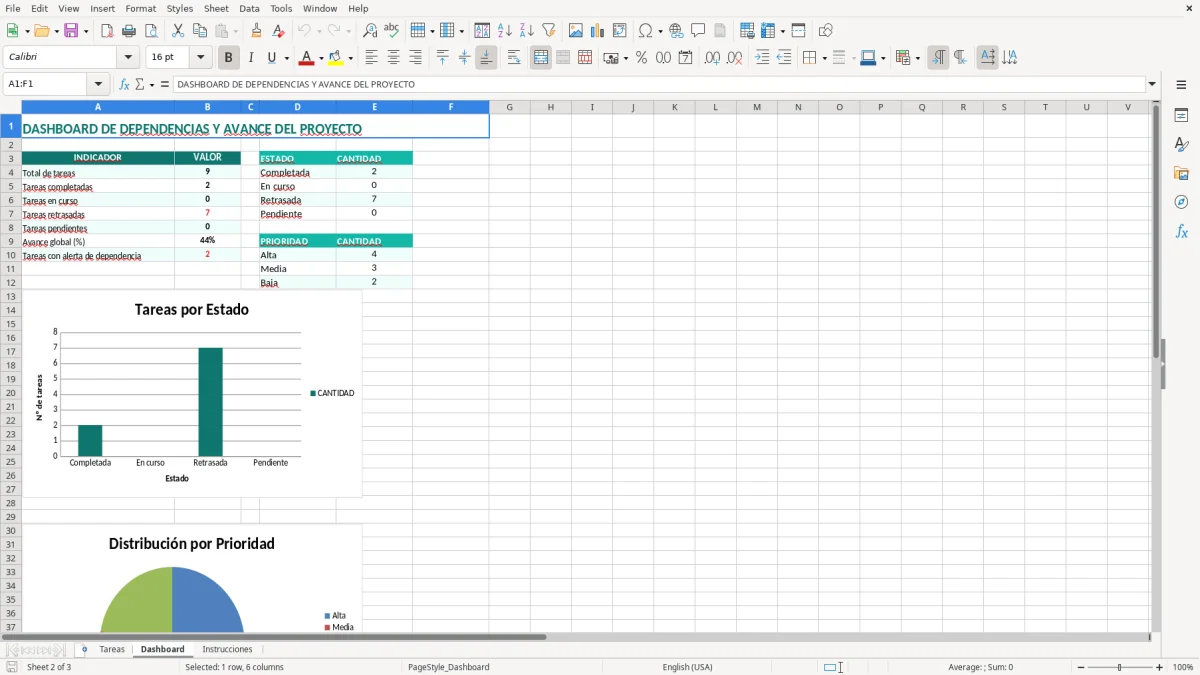Click the Insert Pivot Table icon
This screenshot has width=1200, height=675.
click(620, 31)
